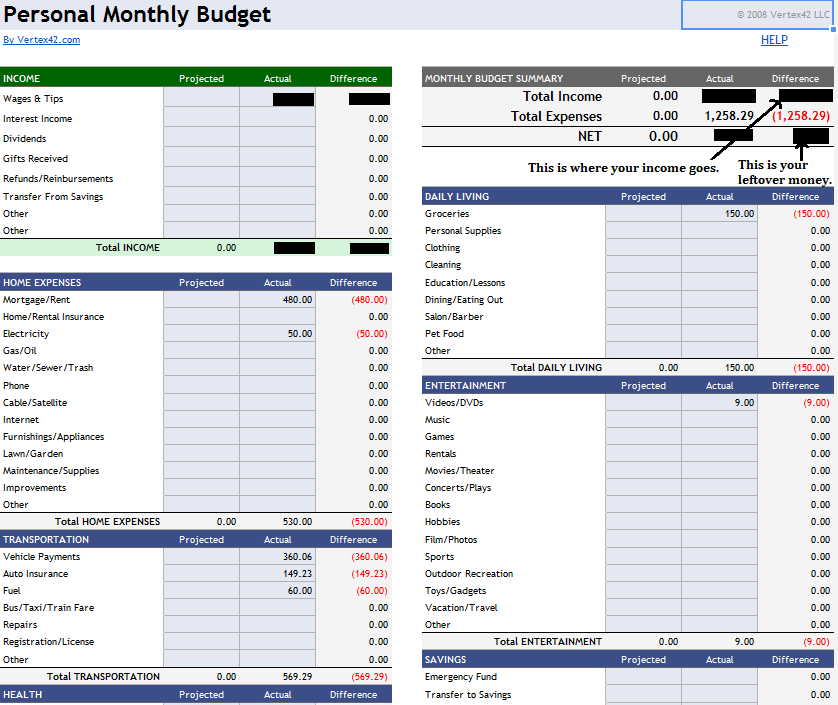Select Home/Rental Insurance projected cell
Viewport: 838px width, 705px height.
coord(201,317)
